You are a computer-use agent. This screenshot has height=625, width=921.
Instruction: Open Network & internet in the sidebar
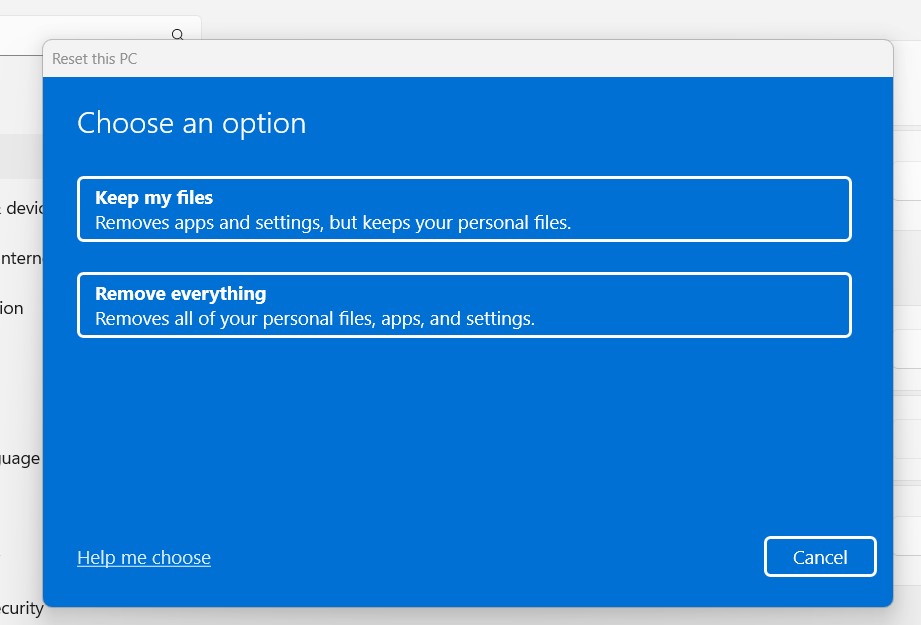click(20, 258)
